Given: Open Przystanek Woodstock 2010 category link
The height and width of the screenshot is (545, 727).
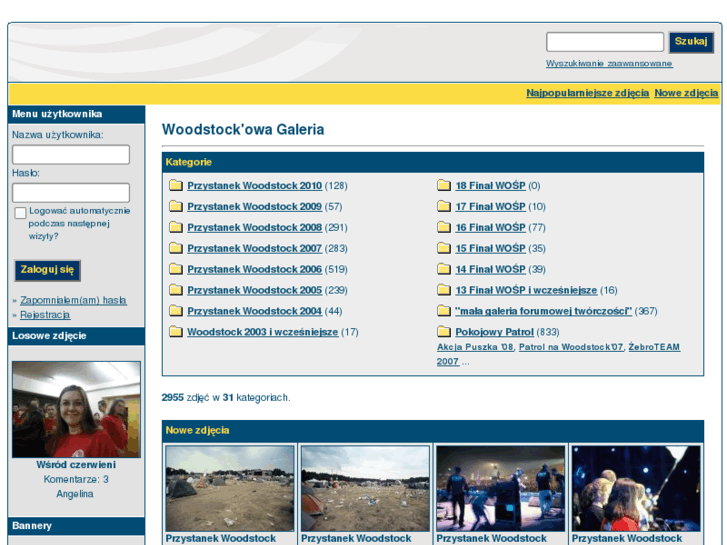Looking at the screenshot, I should click(x=255, y=186).
